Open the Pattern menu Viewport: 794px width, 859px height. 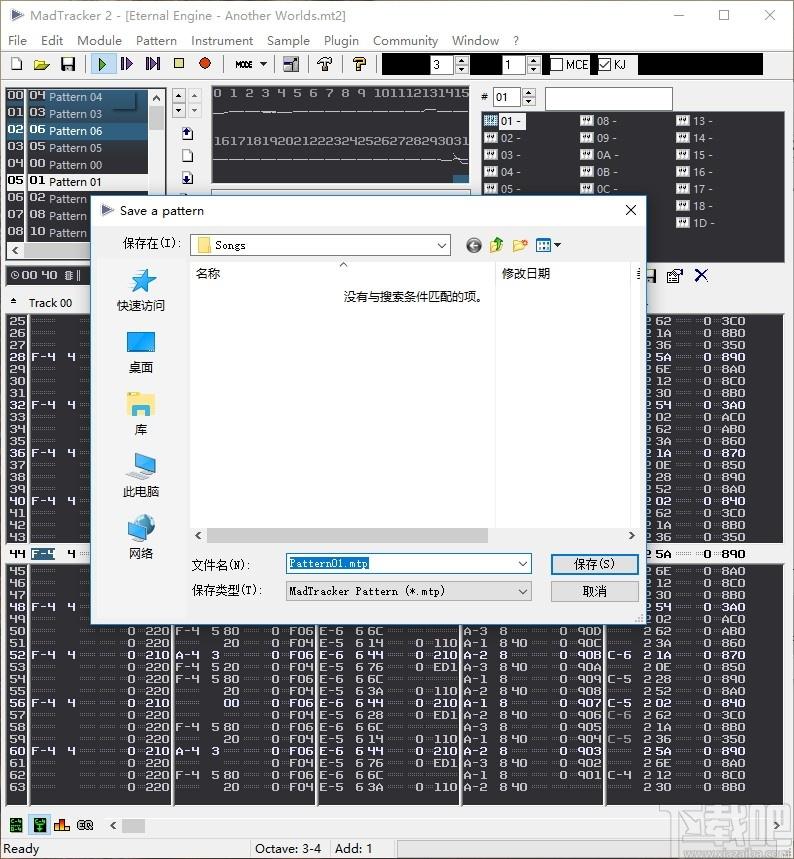pos(156,41)
